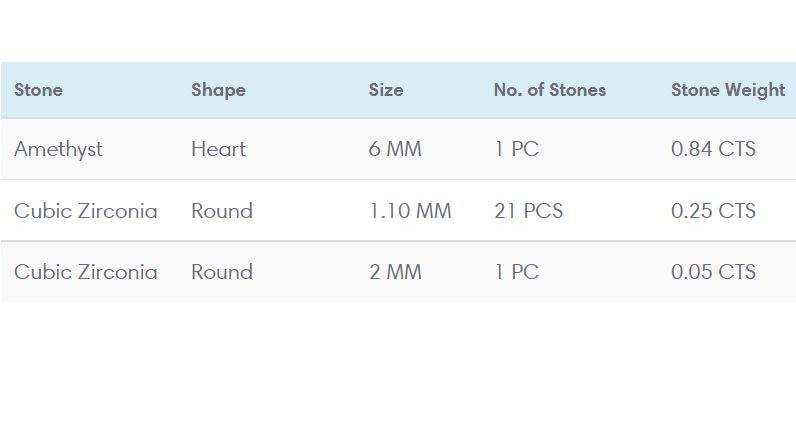Select Cubic Zirconia in second row

(x=85, y=211)
